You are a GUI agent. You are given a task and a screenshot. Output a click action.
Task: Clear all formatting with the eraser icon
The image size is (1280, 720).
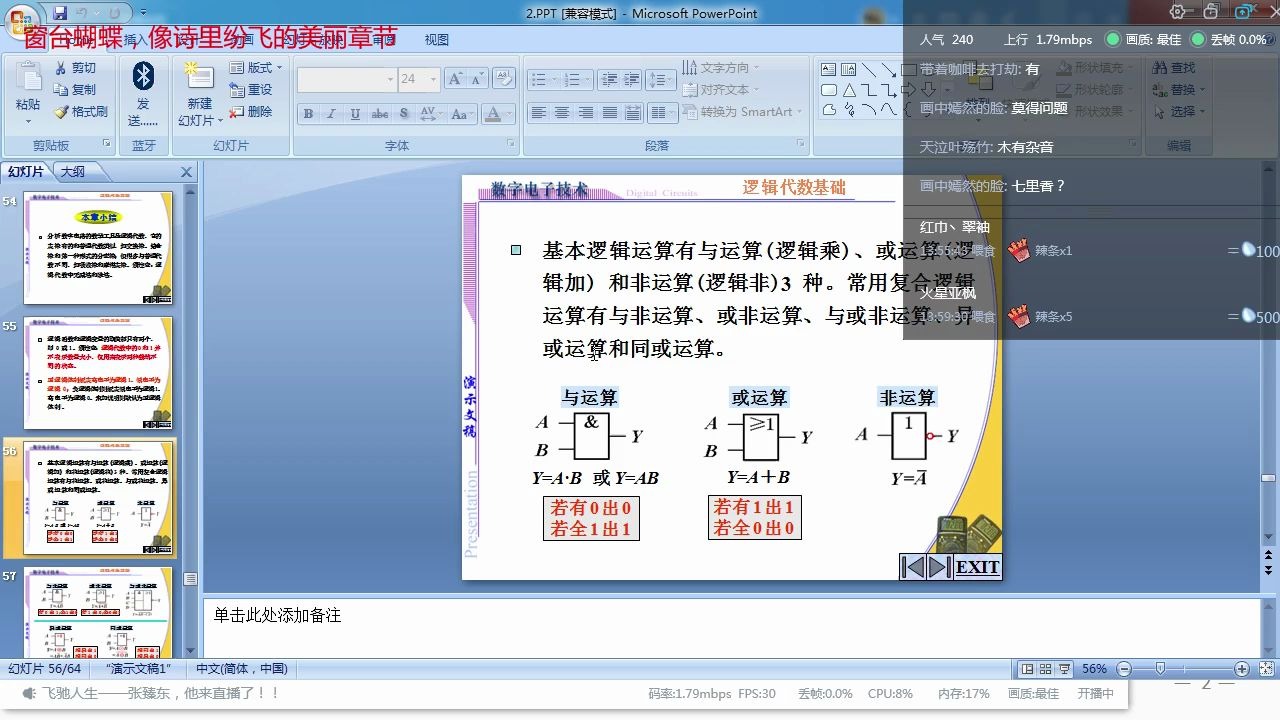(x=505, y=79)
